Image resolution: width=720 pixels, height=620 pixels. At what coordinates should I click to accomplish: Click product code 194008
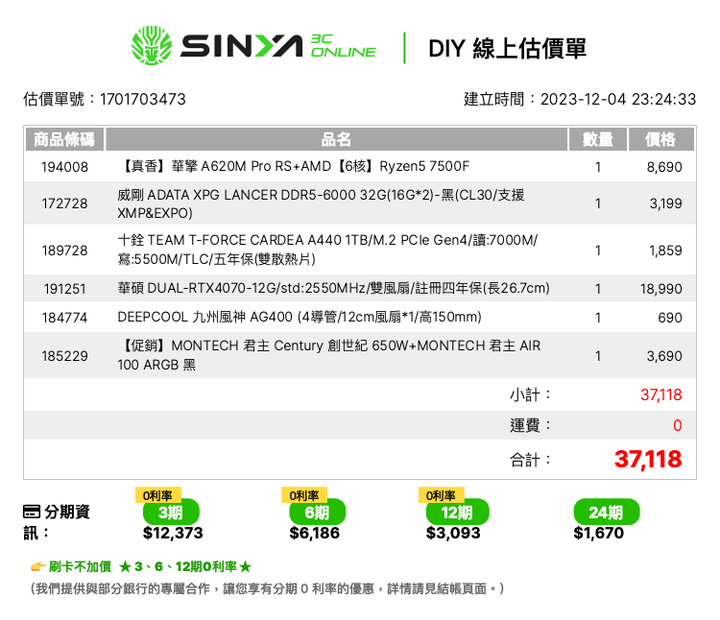tap(65, 167)
